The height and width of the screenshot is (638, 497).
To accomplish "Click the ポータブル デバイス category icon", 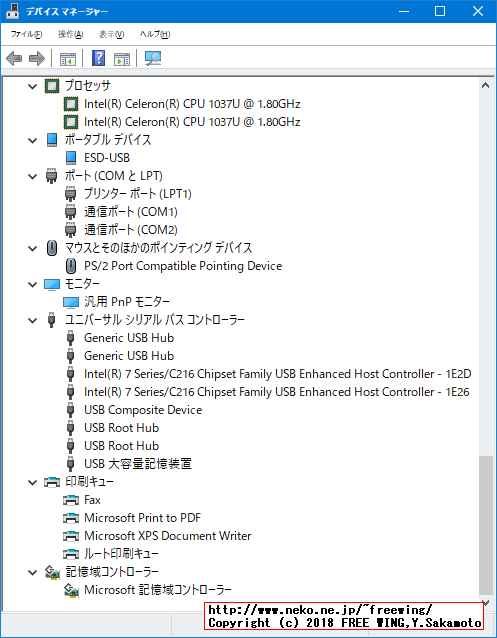I will point(52,140).
